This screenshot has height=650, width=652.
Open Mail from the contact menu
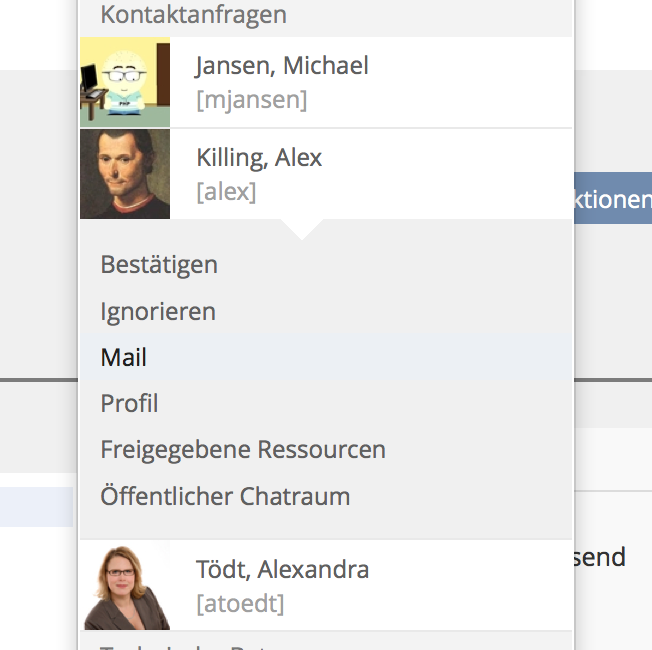[x=124, y=357]
